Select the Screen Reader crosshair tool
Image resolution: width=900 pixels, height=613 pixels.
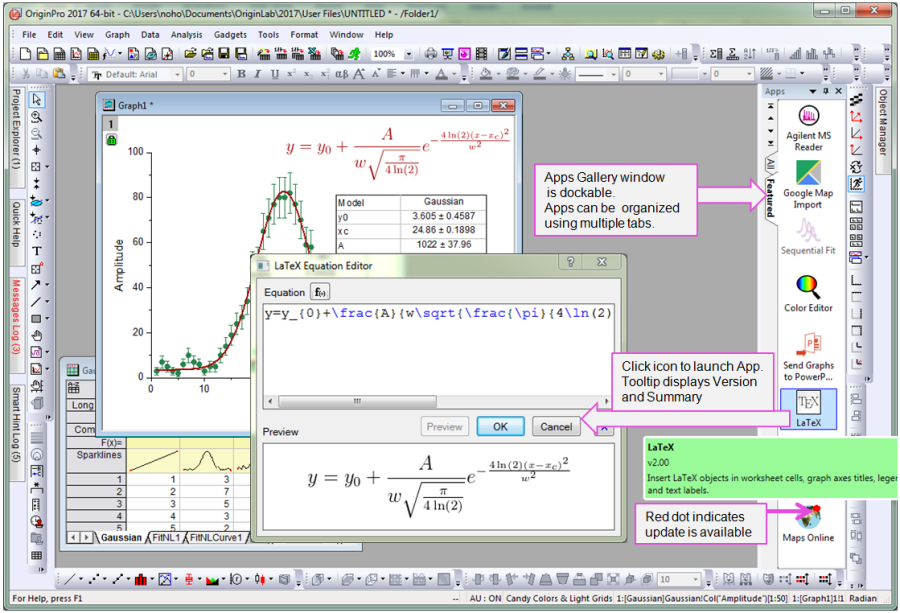tap(37, 150)
